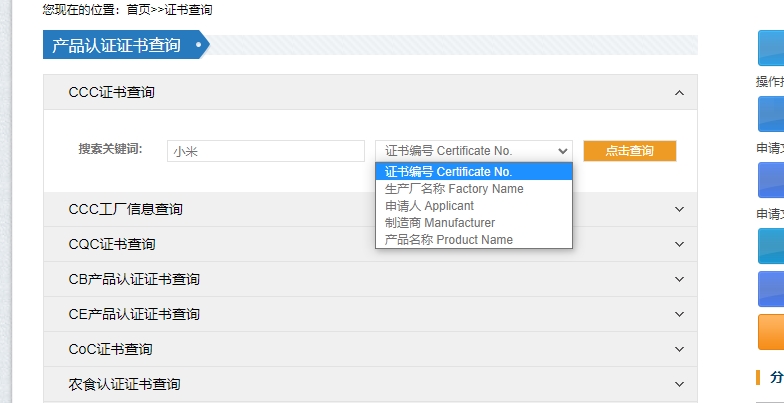The image size is (784, 403).
Task: Pick 申请人 Applicant from the dropdown list
Action: pos(429,206)
